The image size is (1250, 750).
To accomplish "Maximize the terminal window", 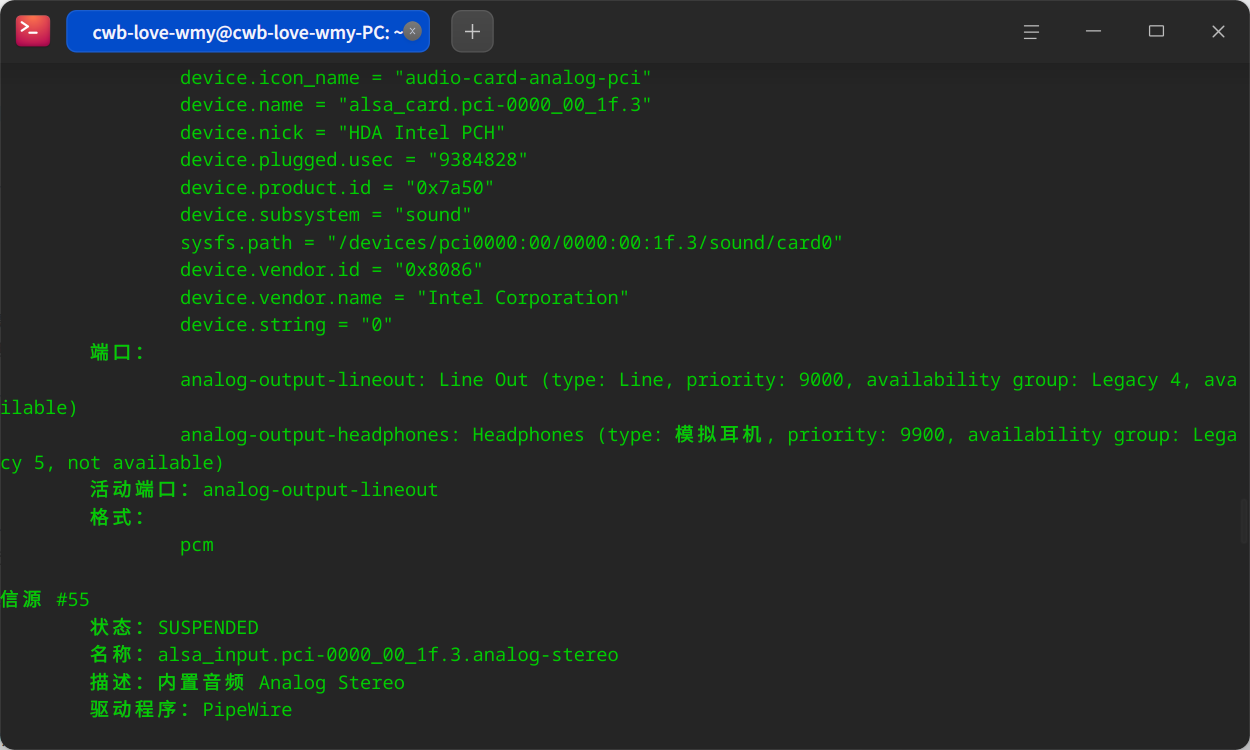I will pyautogui.click(x=1156, y=31).
